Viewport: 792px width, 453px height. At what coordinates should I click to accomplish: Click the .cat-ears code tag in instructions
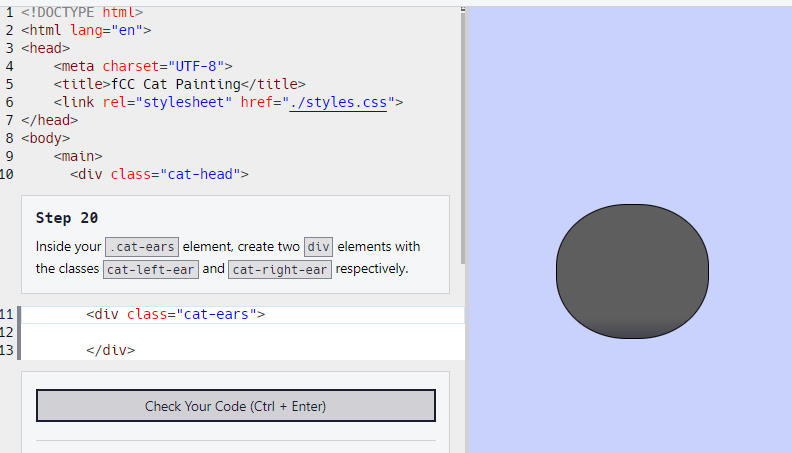142,247
